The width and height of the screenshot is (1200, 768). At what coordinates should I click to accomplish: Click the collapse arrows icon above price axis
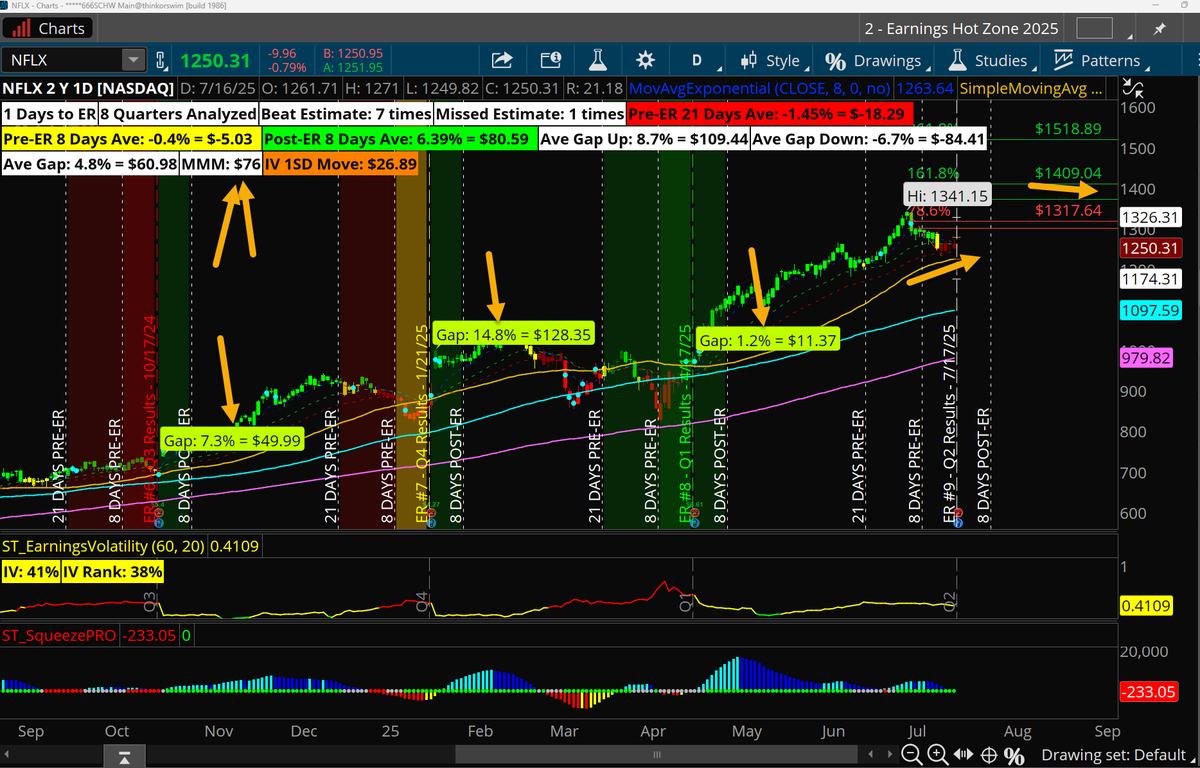click(x=1132, y=87)
